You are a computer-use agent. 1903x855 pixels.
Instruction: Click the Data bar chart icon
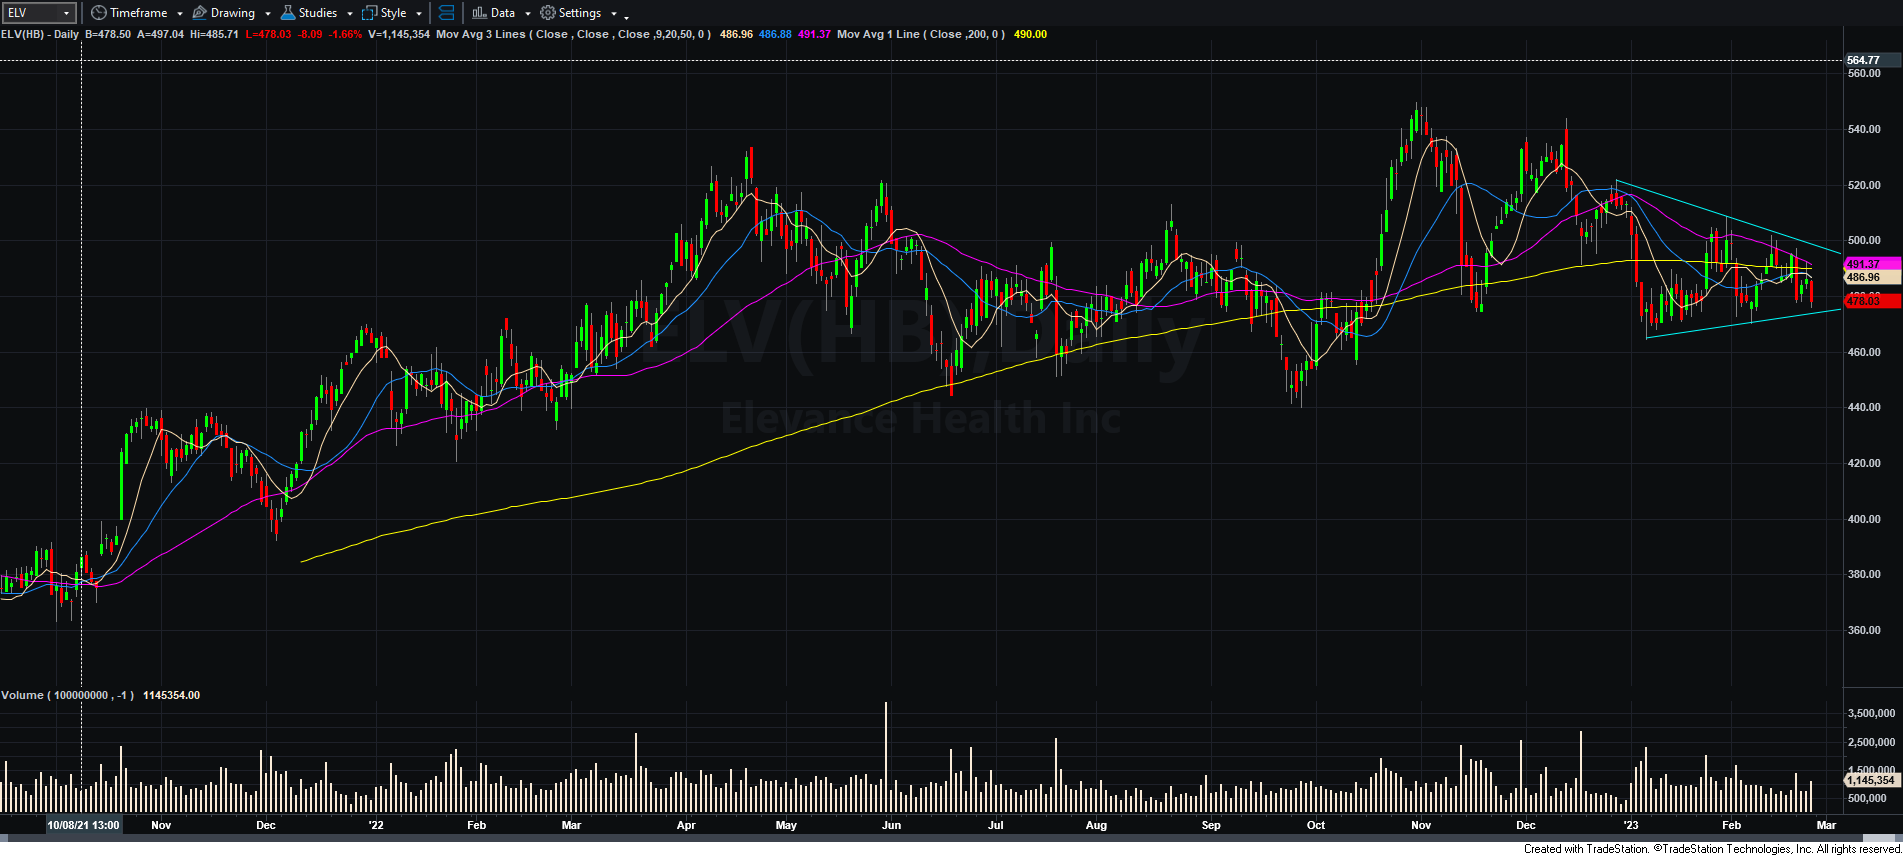click(x=479, y=13)
